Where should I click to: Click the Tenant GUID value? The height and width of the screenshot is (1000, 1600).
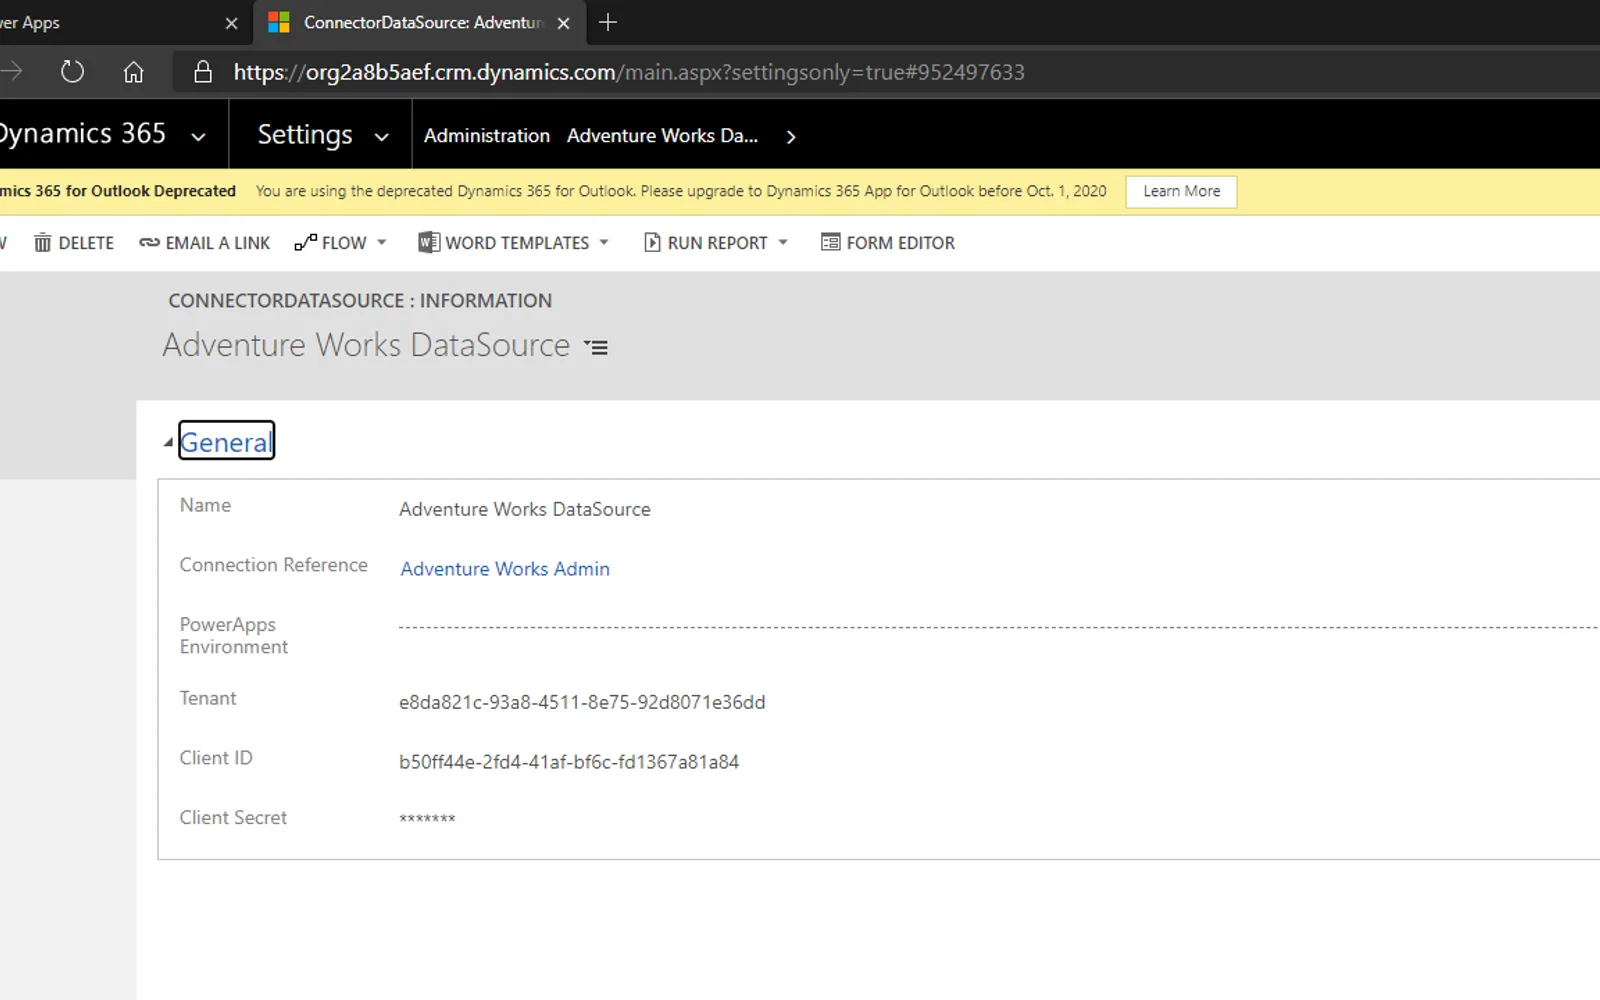[582, 702]
